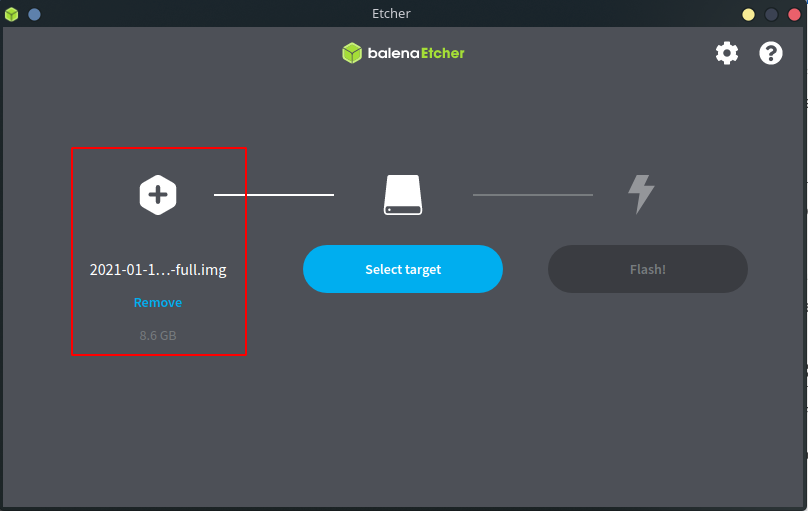Maximize window with the dark circle button
This screenshot has height=511, width=808.
771,14
